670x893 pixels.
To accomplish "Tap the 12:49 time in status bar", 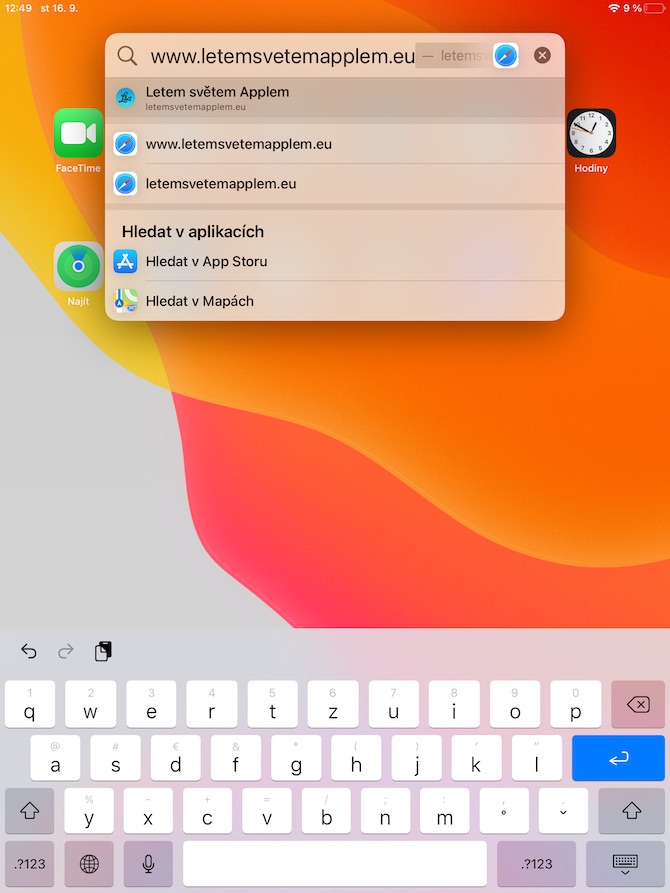I will tap(18, 8).
